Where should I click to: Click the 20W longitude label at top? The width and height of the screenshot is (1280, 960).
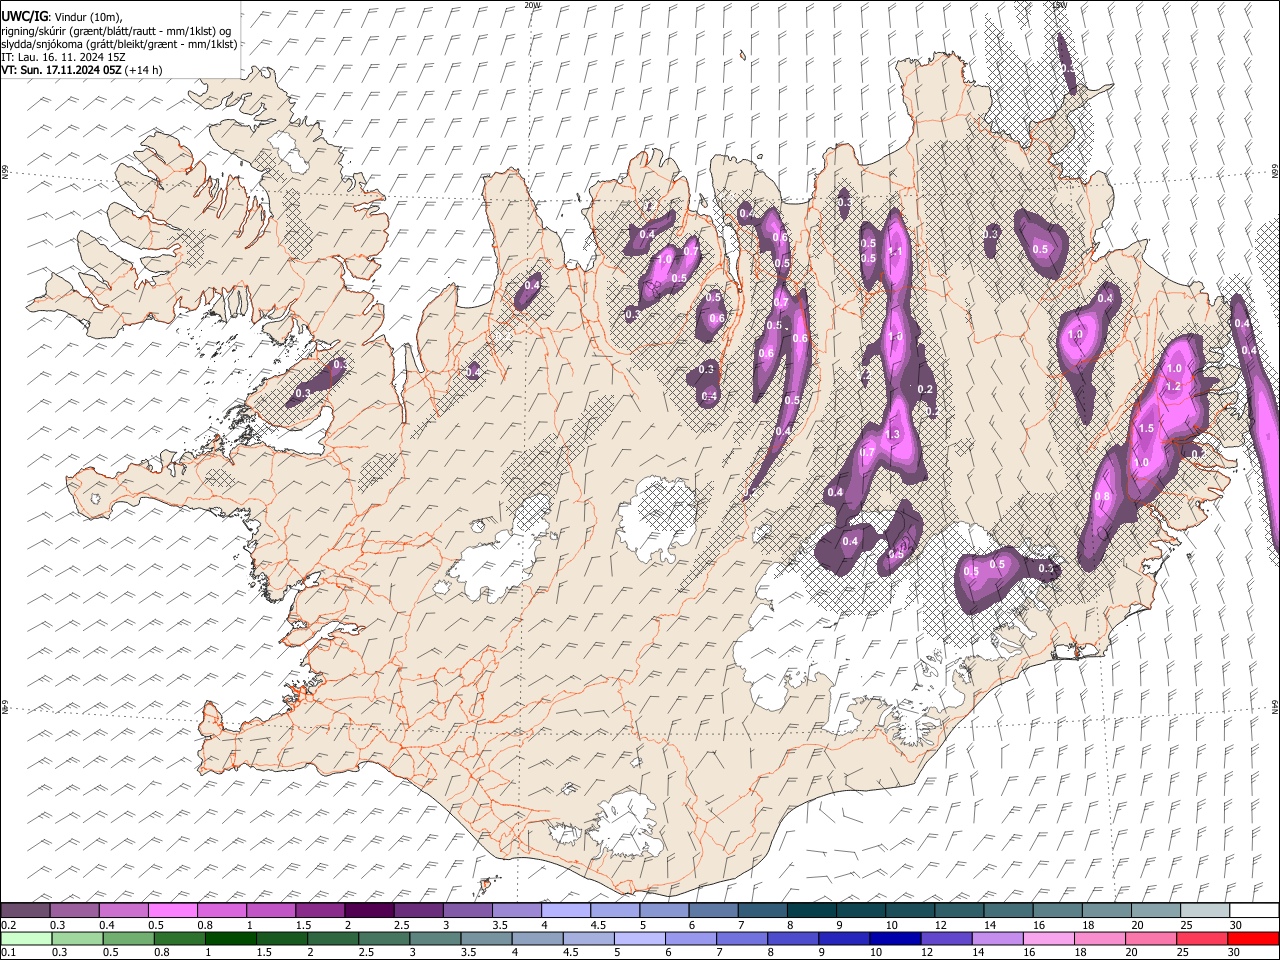pos(532,5)
